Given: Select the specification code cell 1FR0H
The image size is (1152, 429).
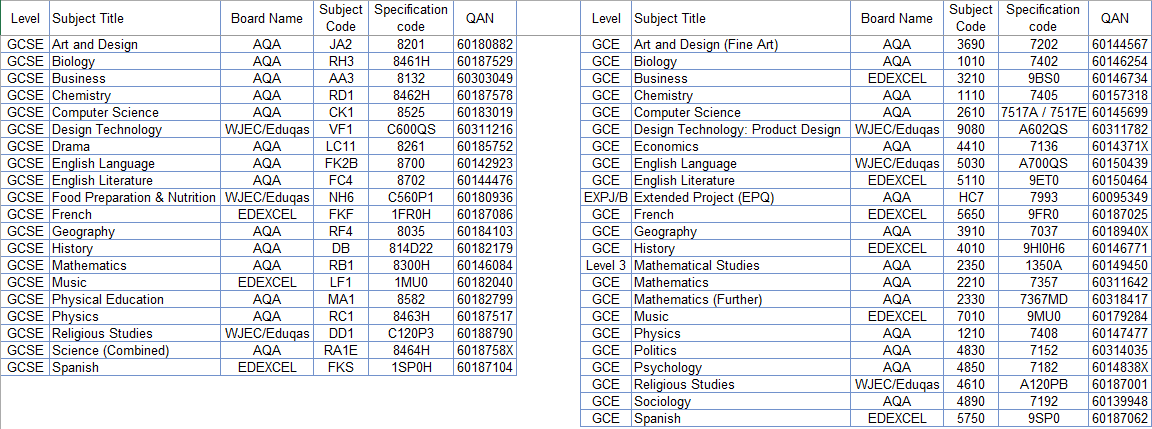Looking at the screenshot, I should [411, 214].
